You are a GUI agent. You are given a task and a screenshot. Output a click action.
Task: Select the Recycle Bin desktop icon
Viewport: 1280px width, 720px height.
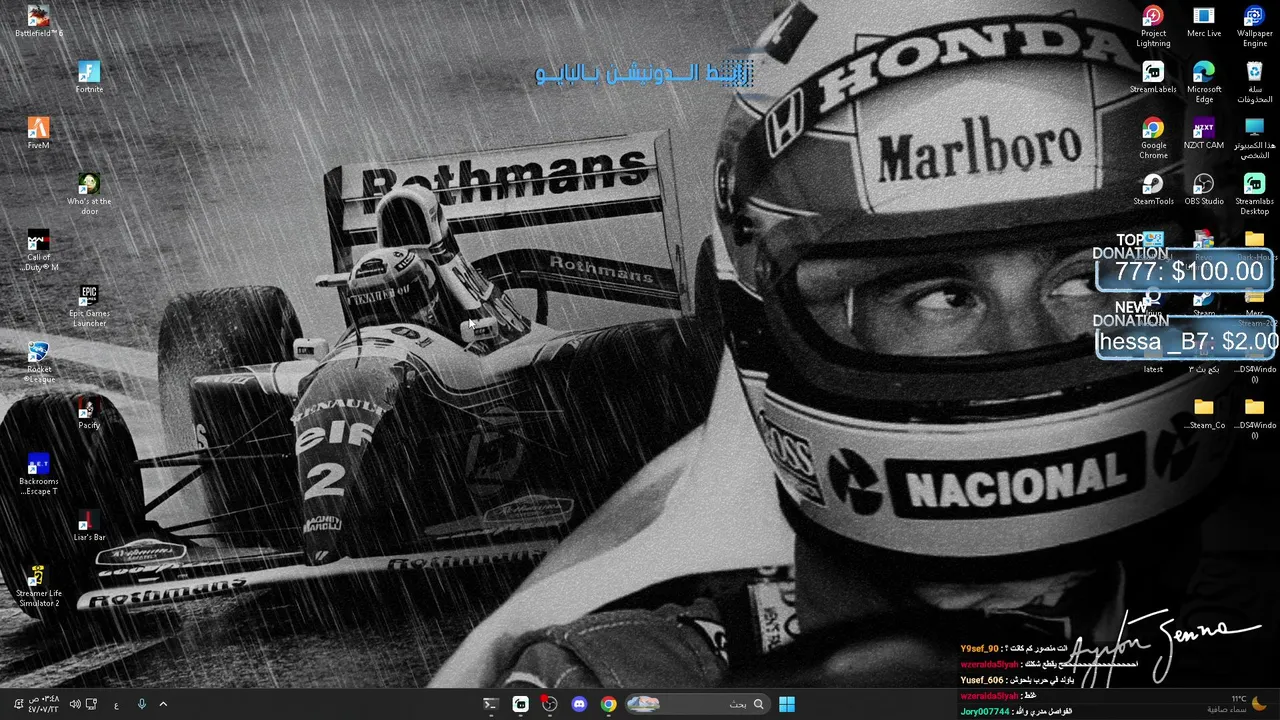click(x=1254, y=82)
